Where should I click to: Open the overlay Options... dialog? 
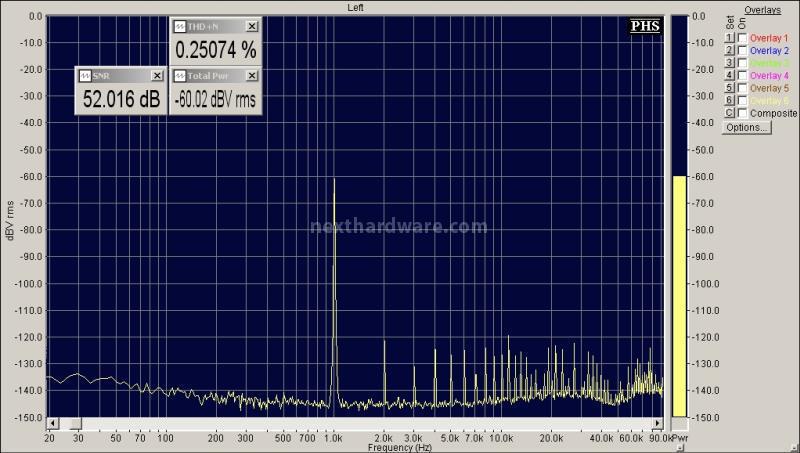[746, 128]
